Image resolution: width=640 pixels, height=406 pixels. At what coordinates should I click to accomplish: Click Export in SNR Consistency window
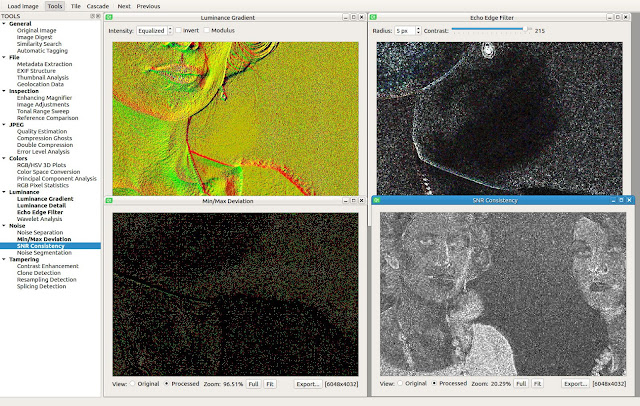[576, 384]
